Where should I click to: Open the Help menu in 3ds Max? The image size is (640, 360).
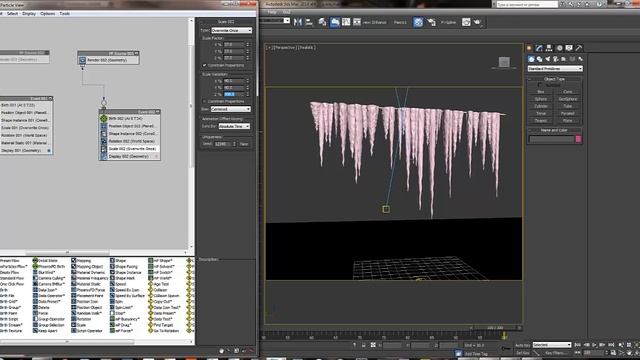coord(272,12)
